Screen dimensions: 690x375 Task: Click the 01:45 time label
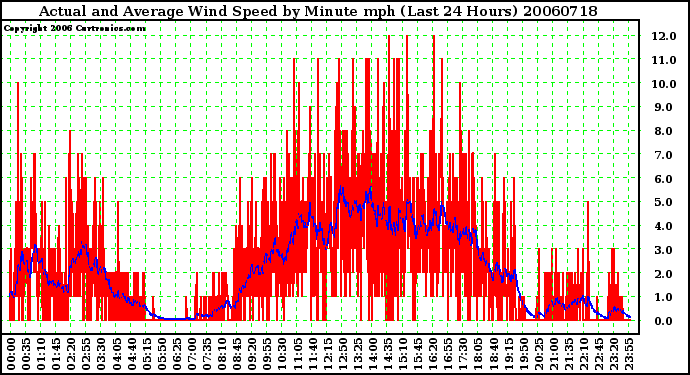pyautogui.click(x=56, y=354)
